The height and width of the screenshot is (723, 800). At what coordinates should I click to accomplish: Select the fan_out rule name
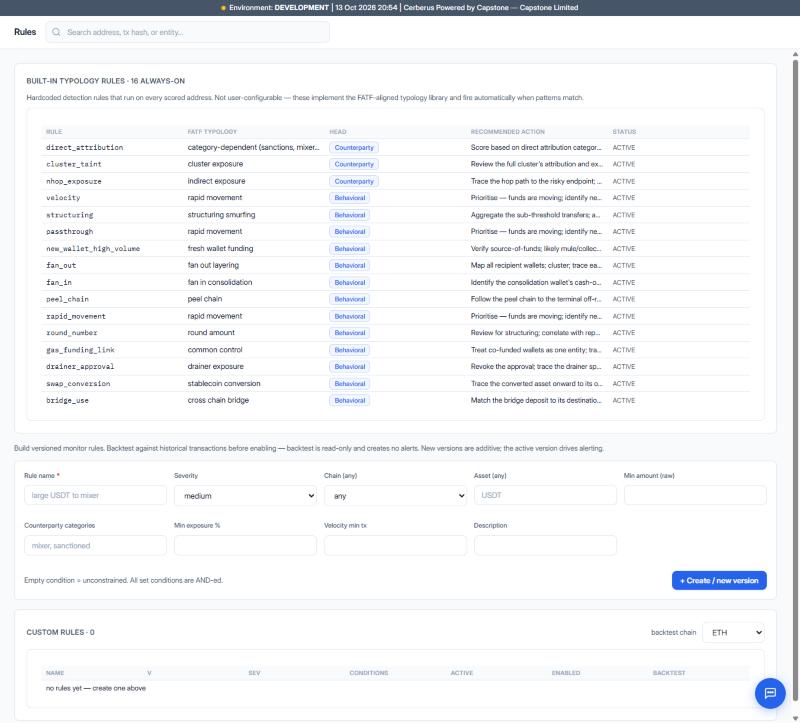click(61, 265)
